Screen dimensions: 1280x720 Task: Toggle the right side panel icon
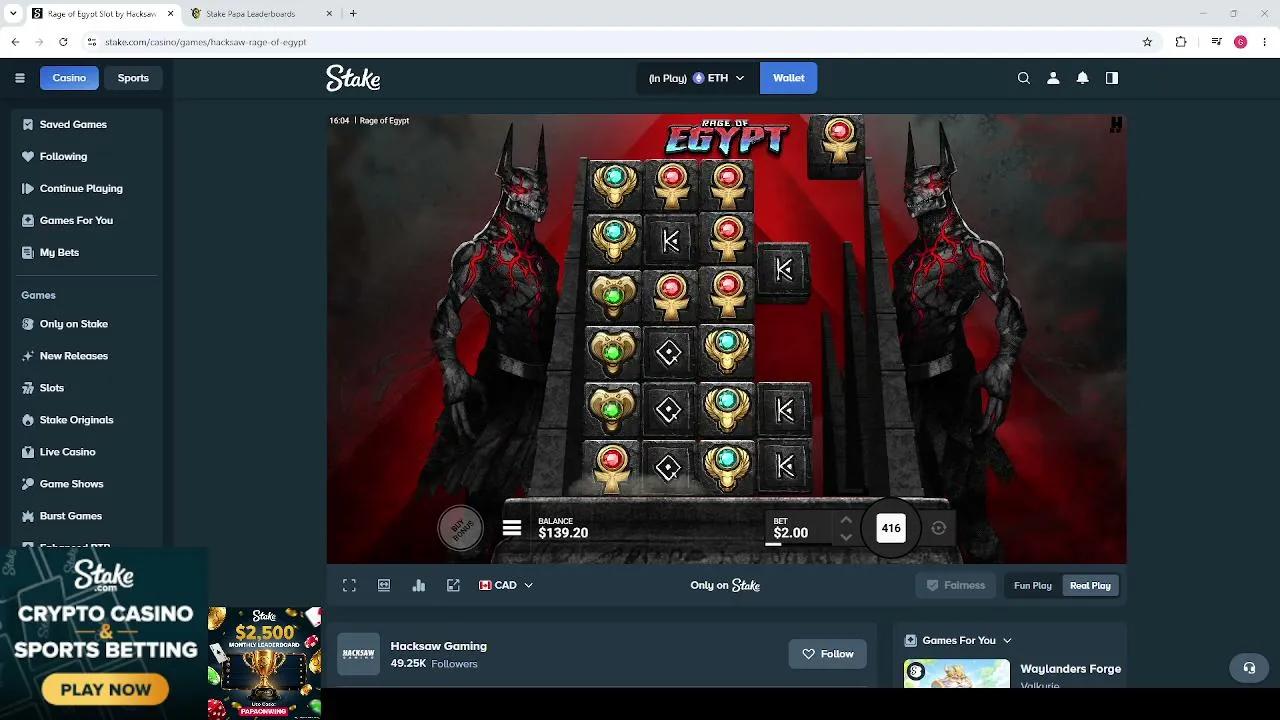pos(1112,78)
